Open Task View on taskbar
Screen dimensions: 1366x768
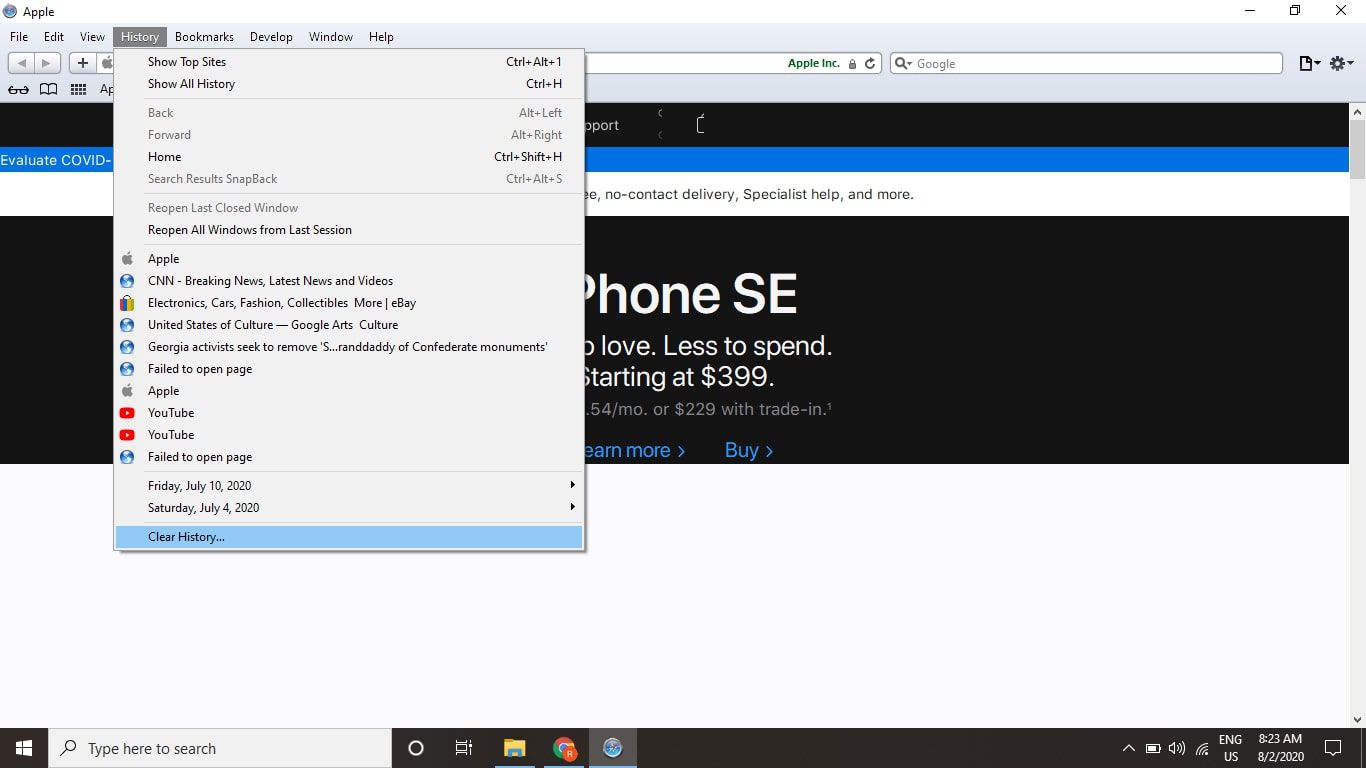click(464, 748)
